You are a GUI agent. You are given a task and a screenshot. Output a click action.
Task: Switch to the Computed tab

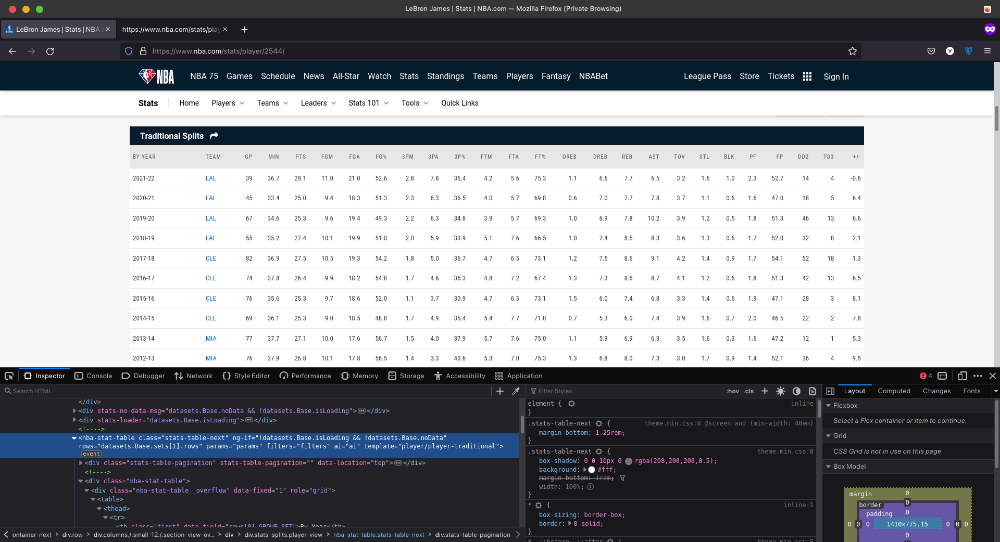pos(893,391)
